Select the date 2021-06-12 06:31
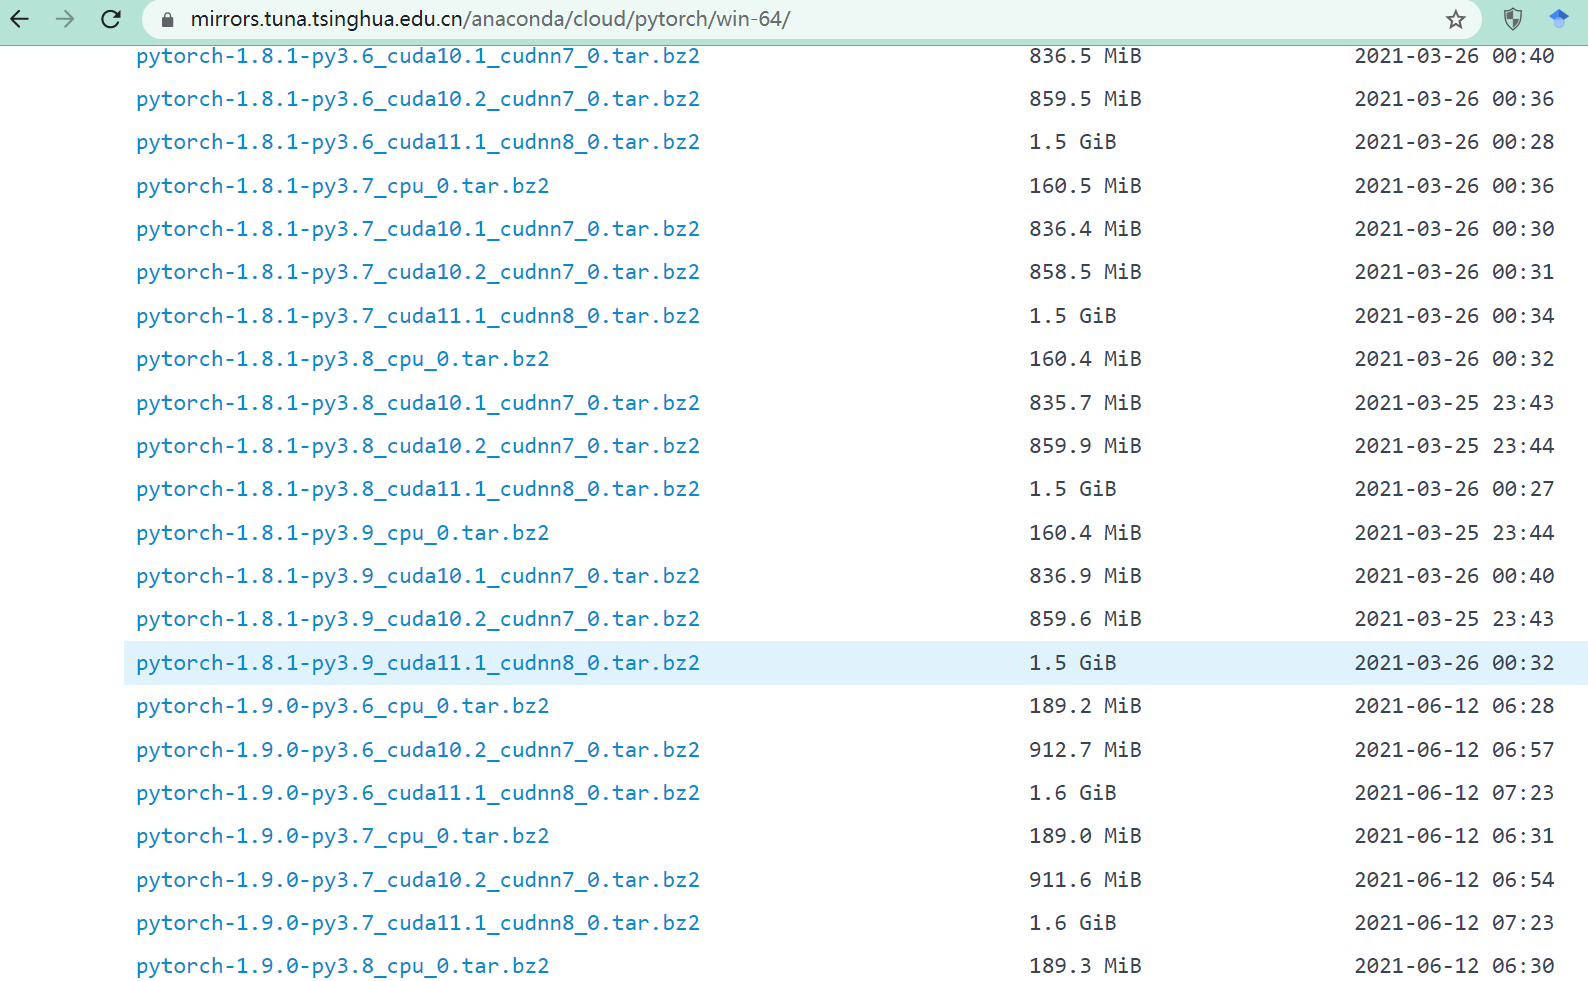Viewport: 1588px width, 981px height. point(1454,837)
